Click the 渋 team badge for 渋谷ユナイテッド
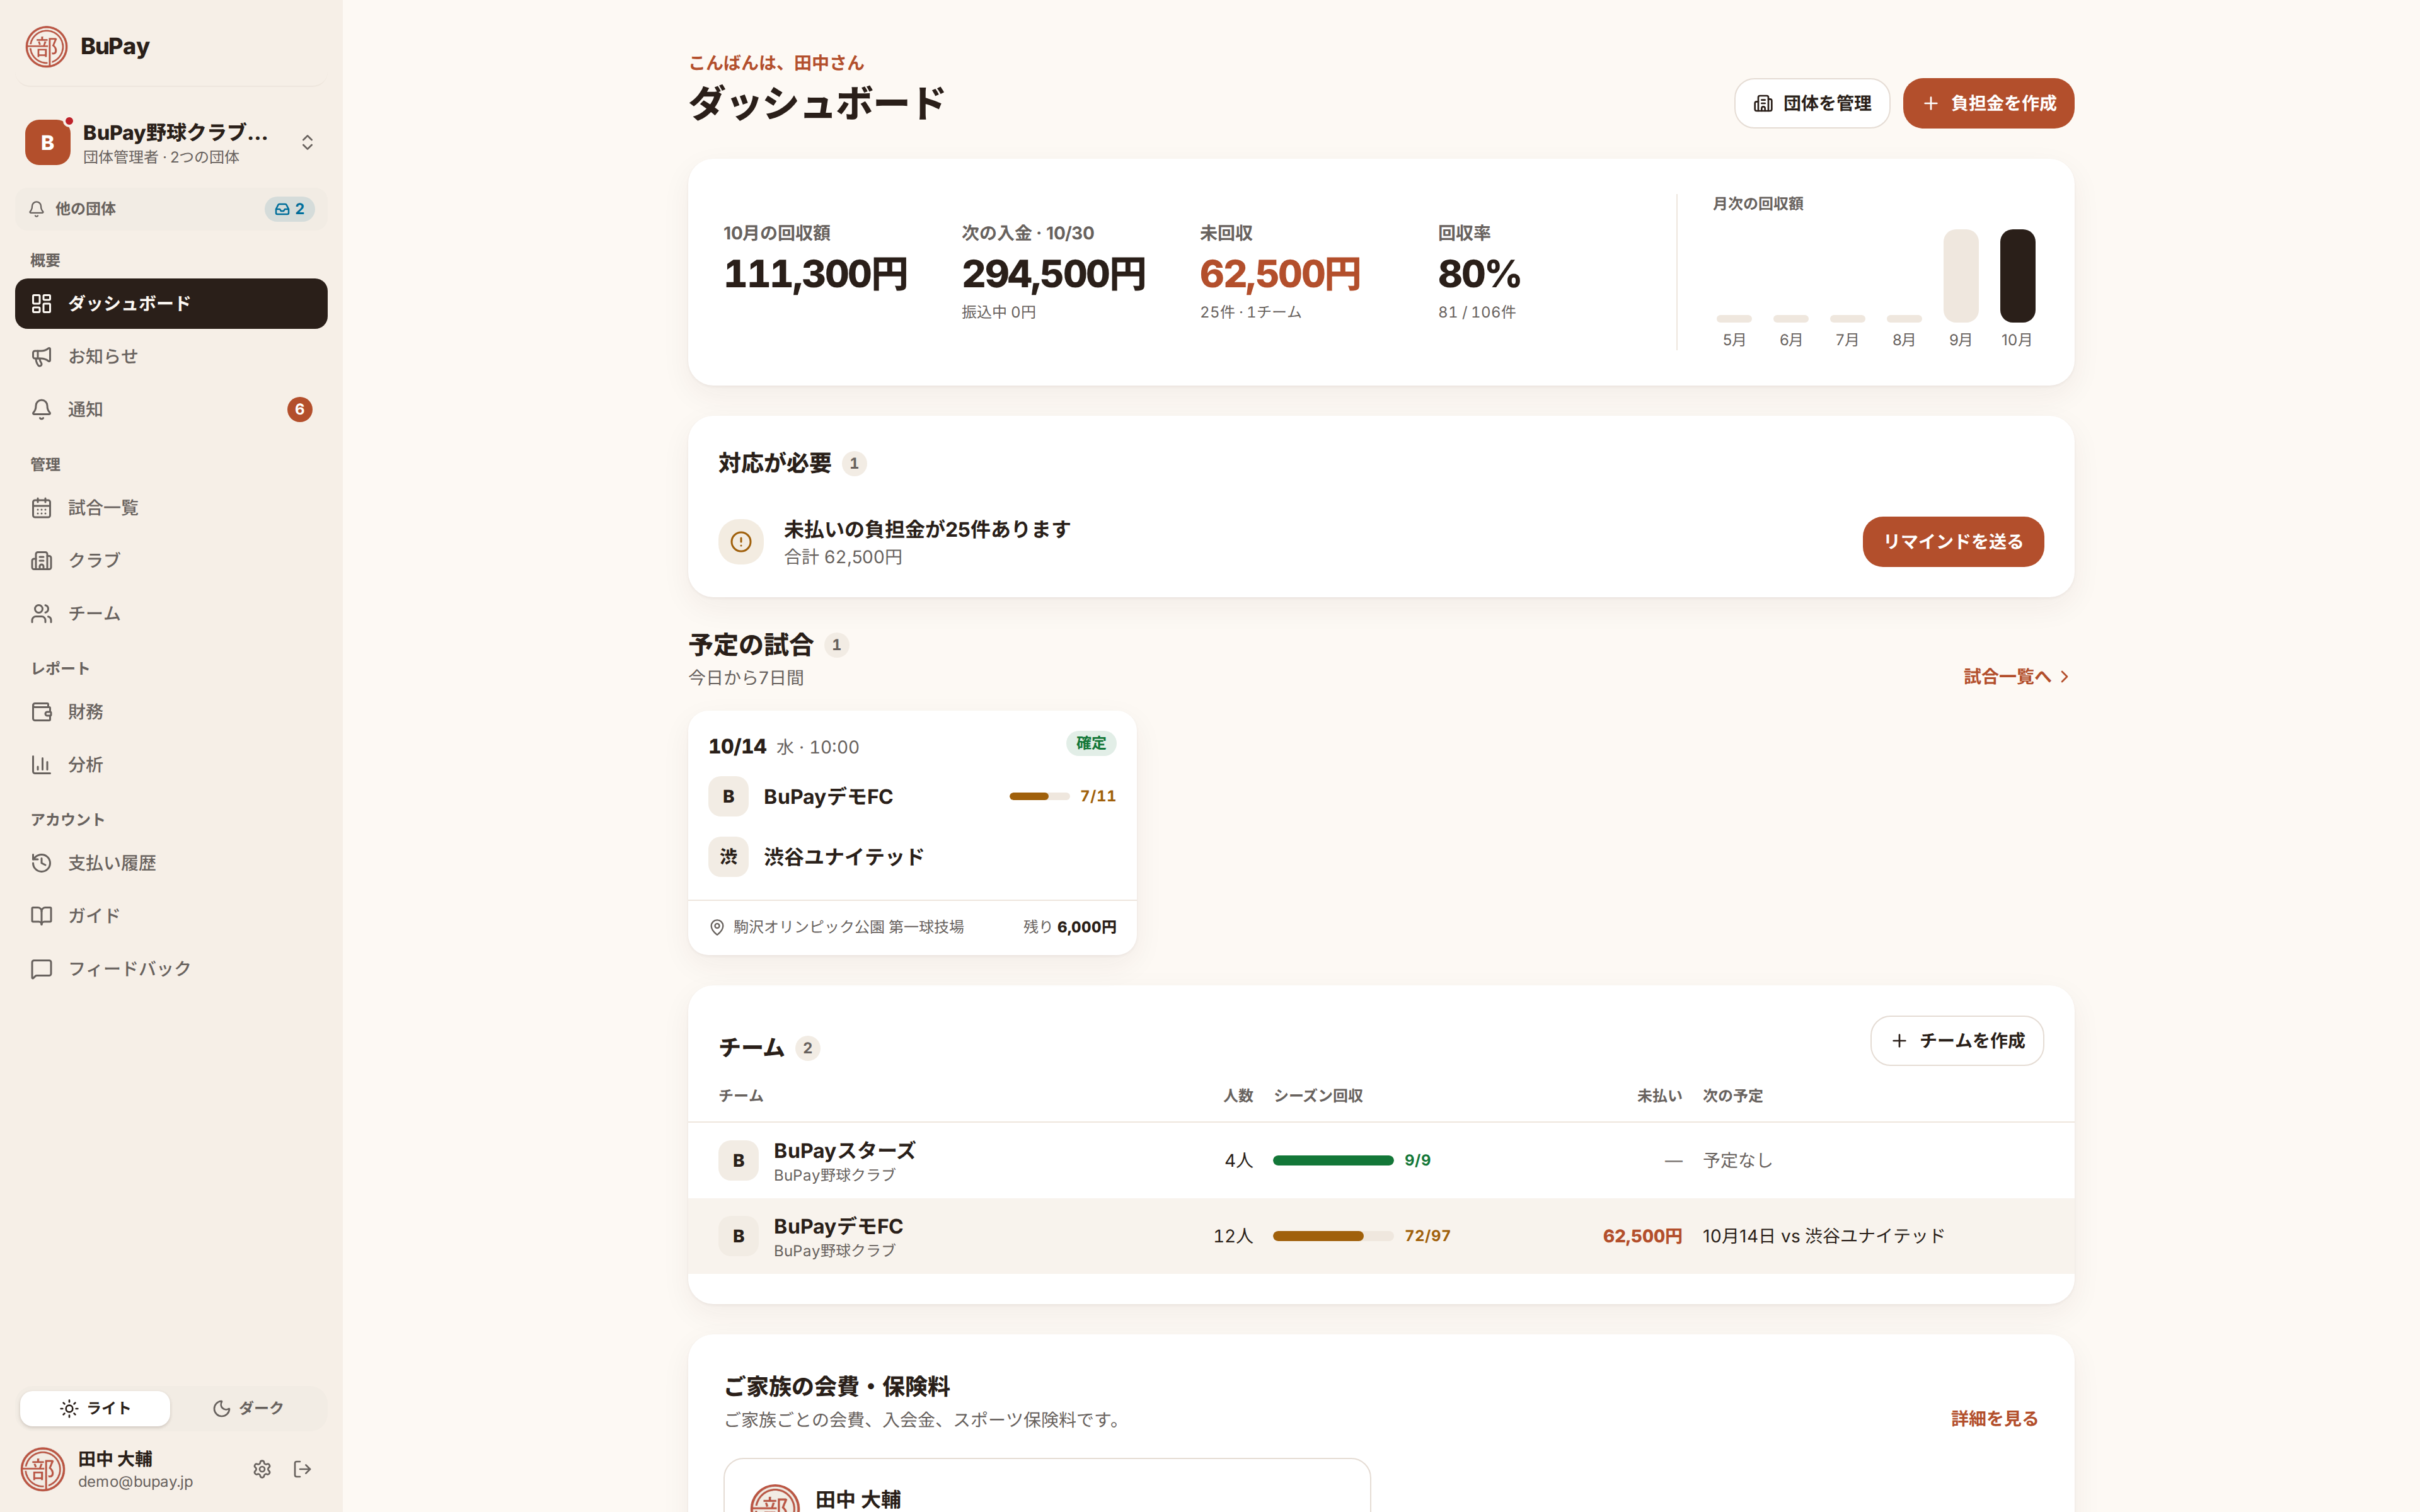Viewport: 2420px width, 1512px height. [728, 856]
